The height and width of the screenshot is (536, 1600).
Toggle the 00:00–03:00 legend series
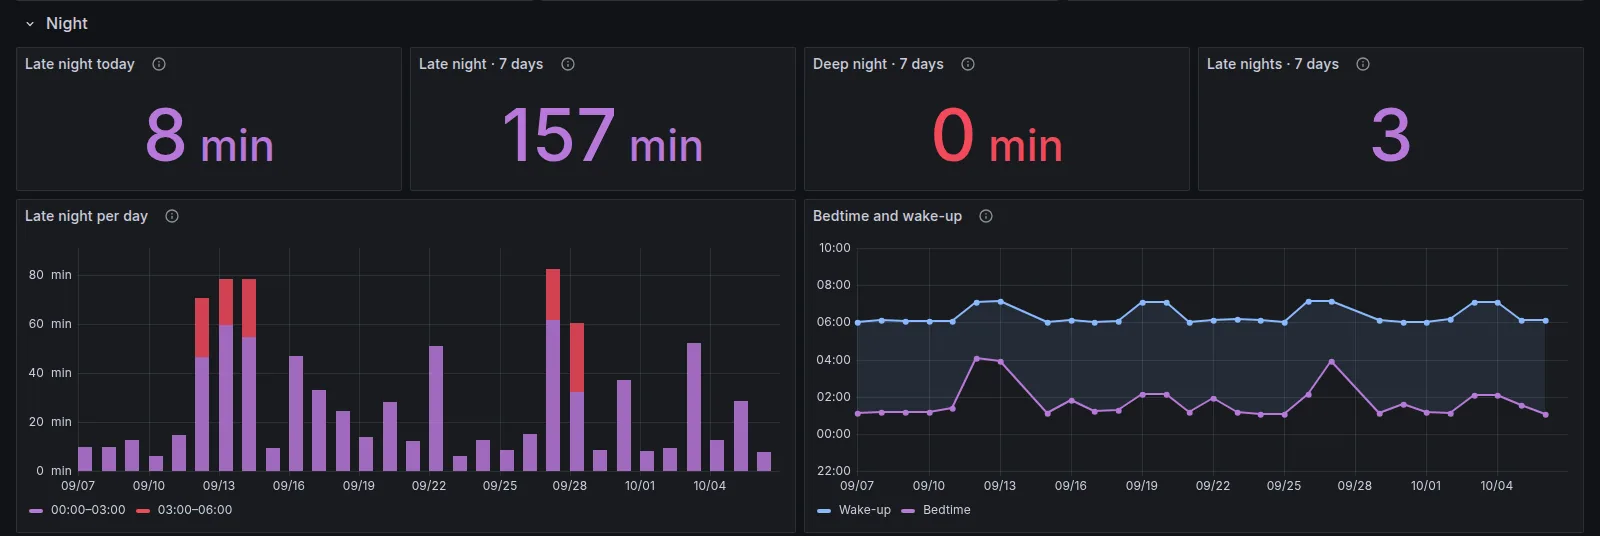pos(88,510)
